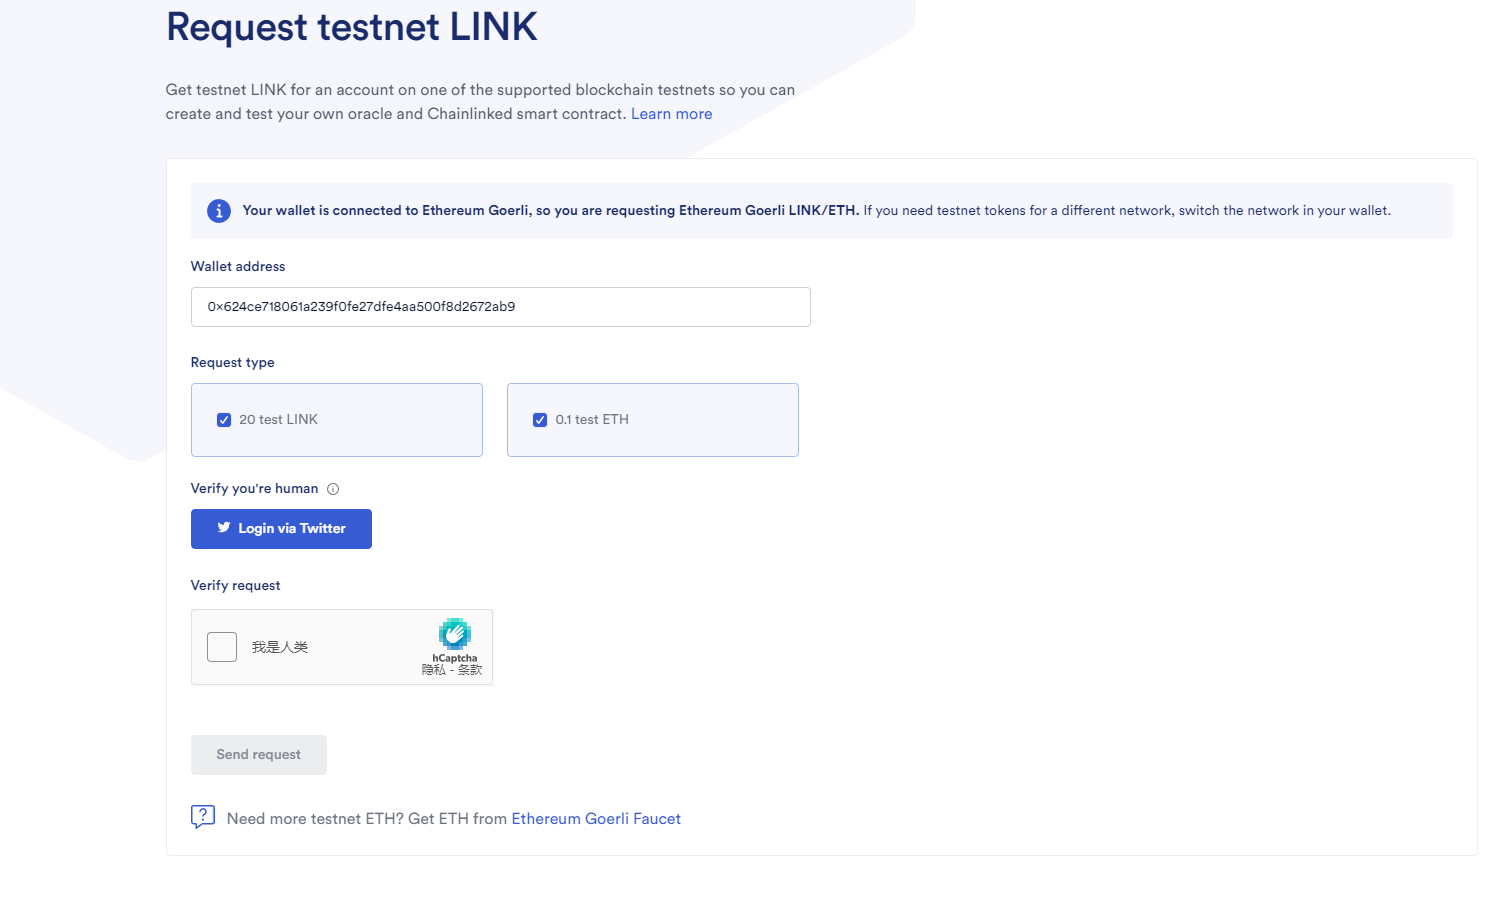Click the question mark speech bubble icon
Image resolution: width=1491 pixels, height=913 pixels.
[x=203, y=817]
